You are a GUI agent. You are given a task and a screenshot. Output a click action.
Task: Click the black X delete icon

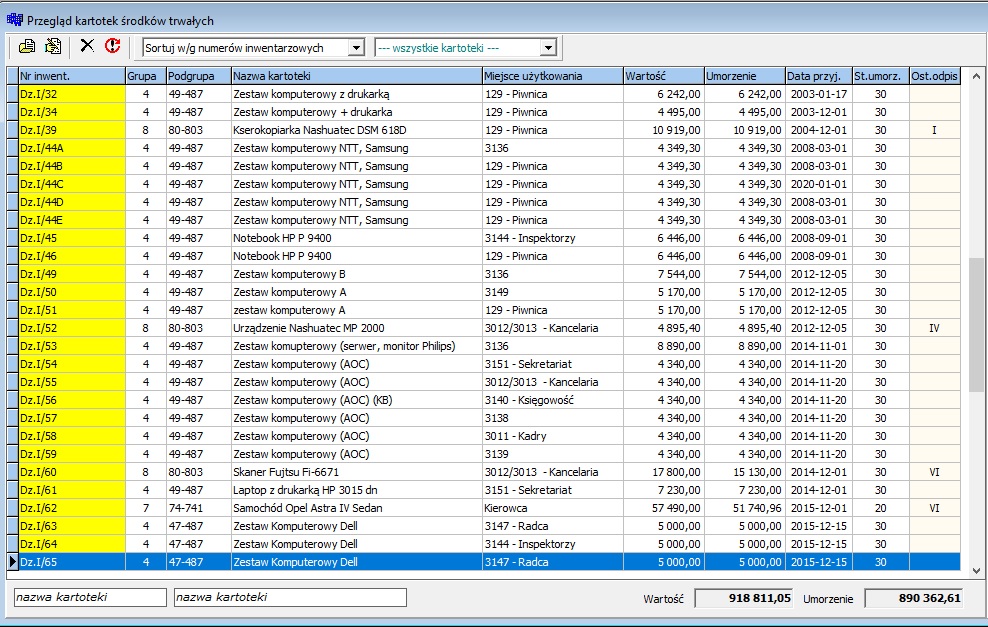(87, 45)
